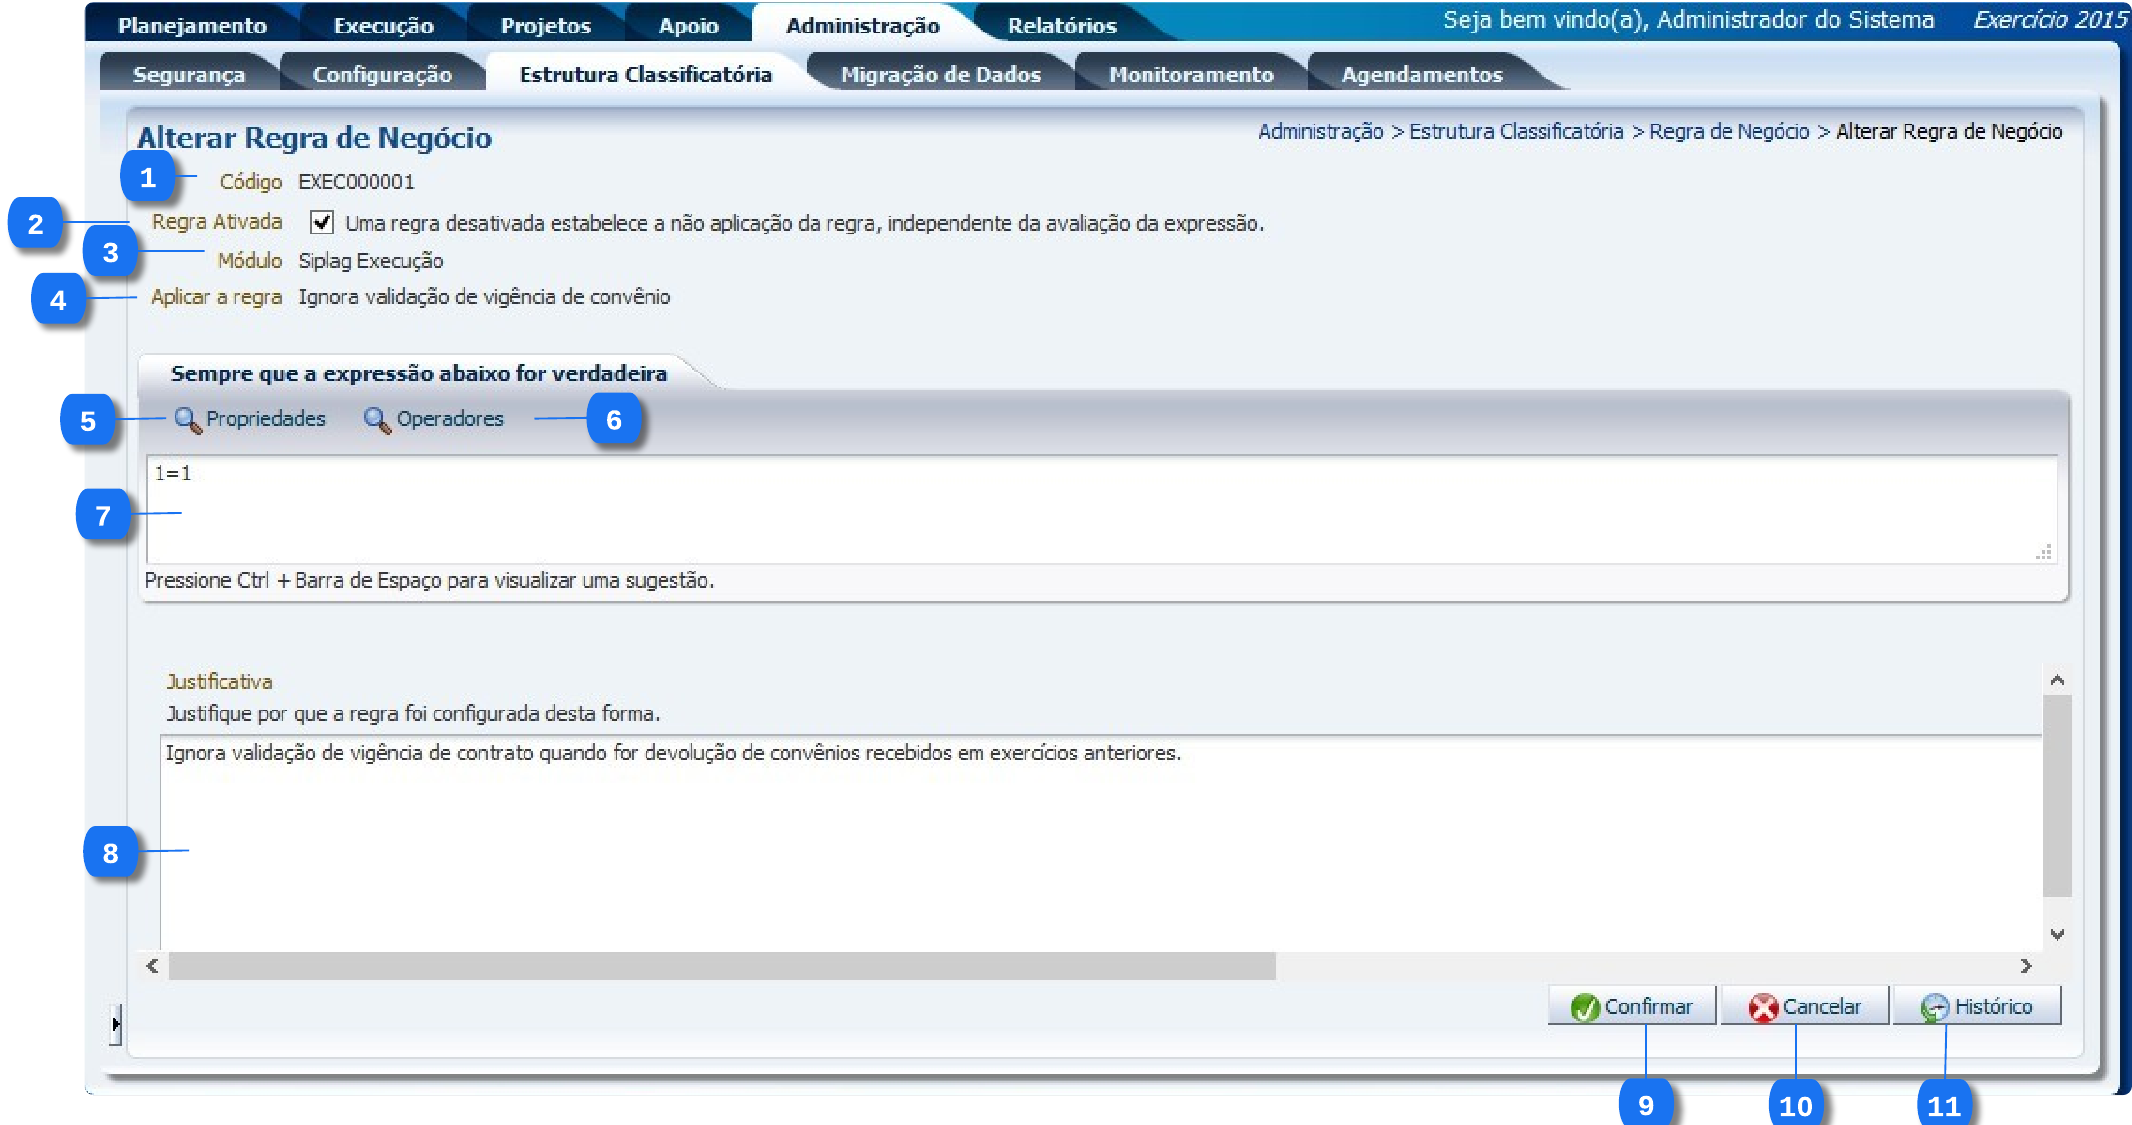Click the green check icon on Confirmar
The height and width of the screenshot is (1125, 2132).
(1584, 1007)
